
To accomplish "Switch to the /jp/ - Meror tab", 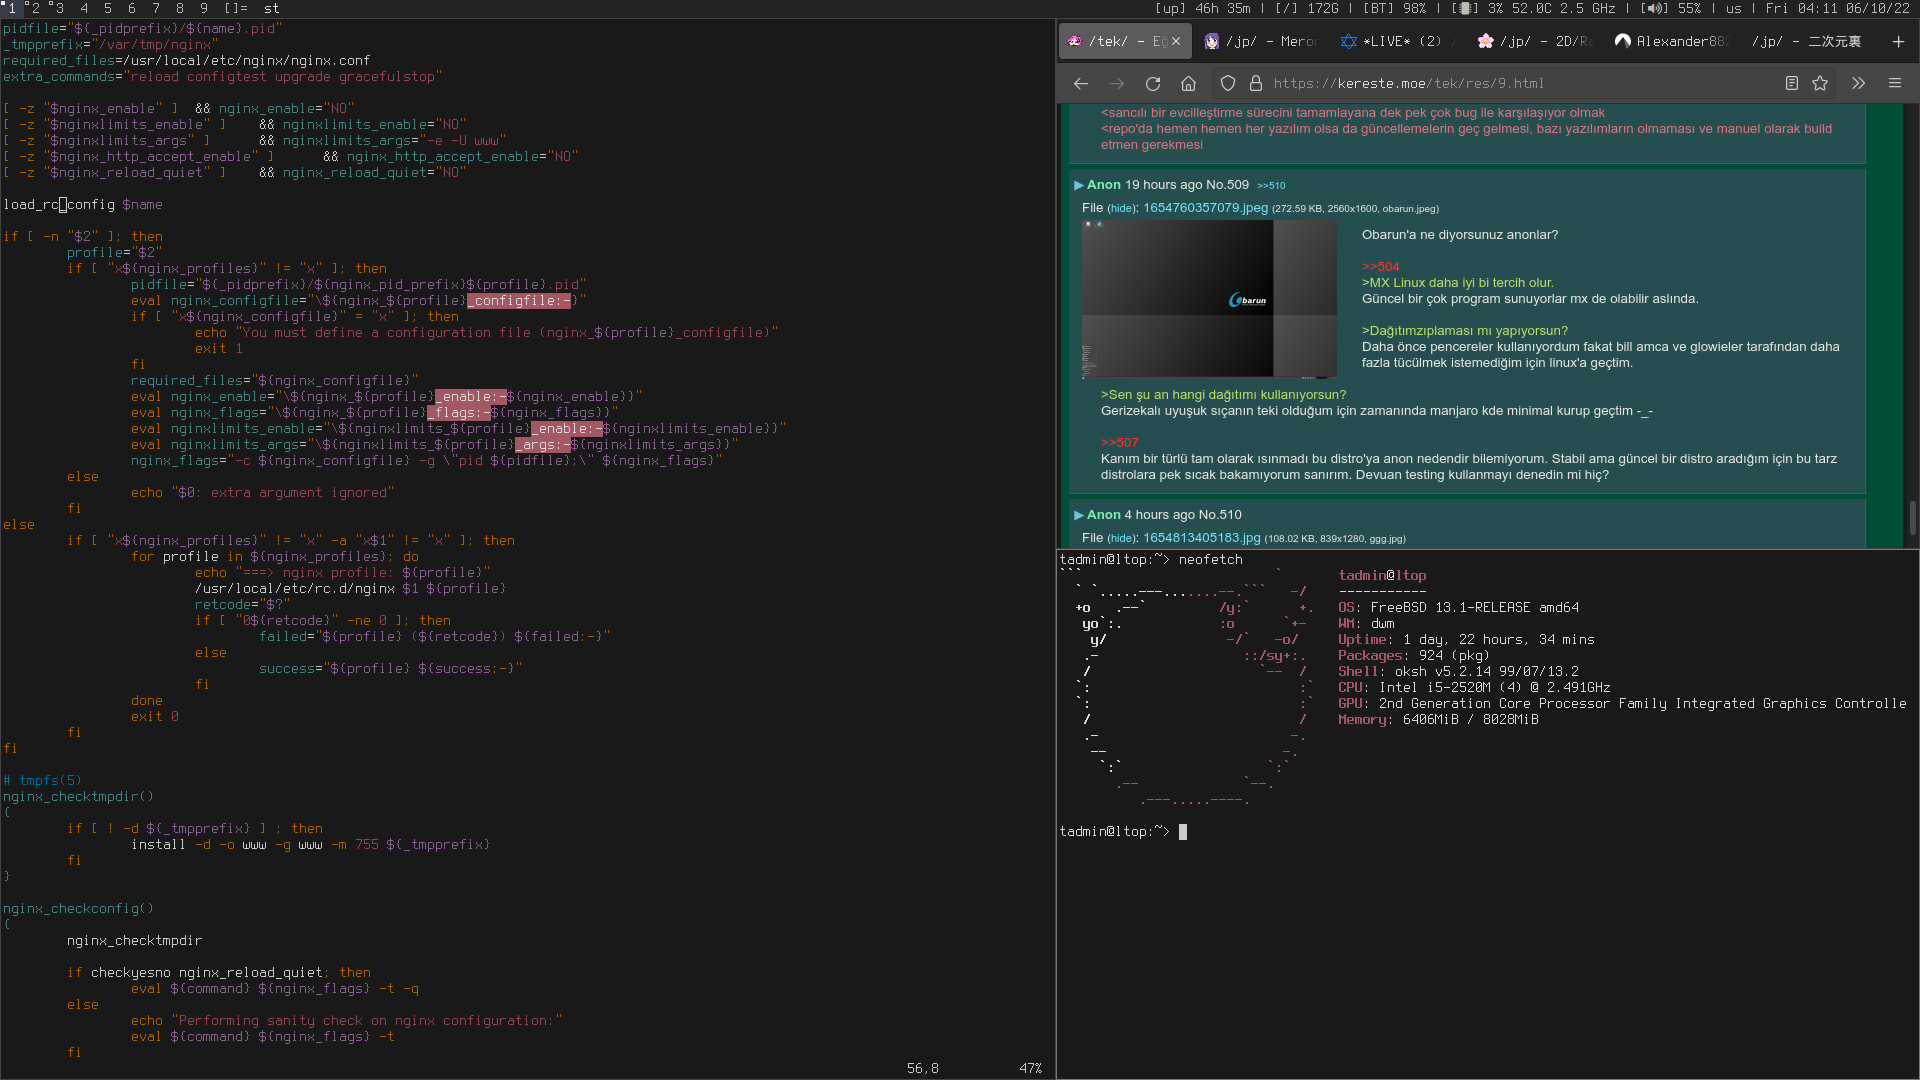I will 1260,41.
